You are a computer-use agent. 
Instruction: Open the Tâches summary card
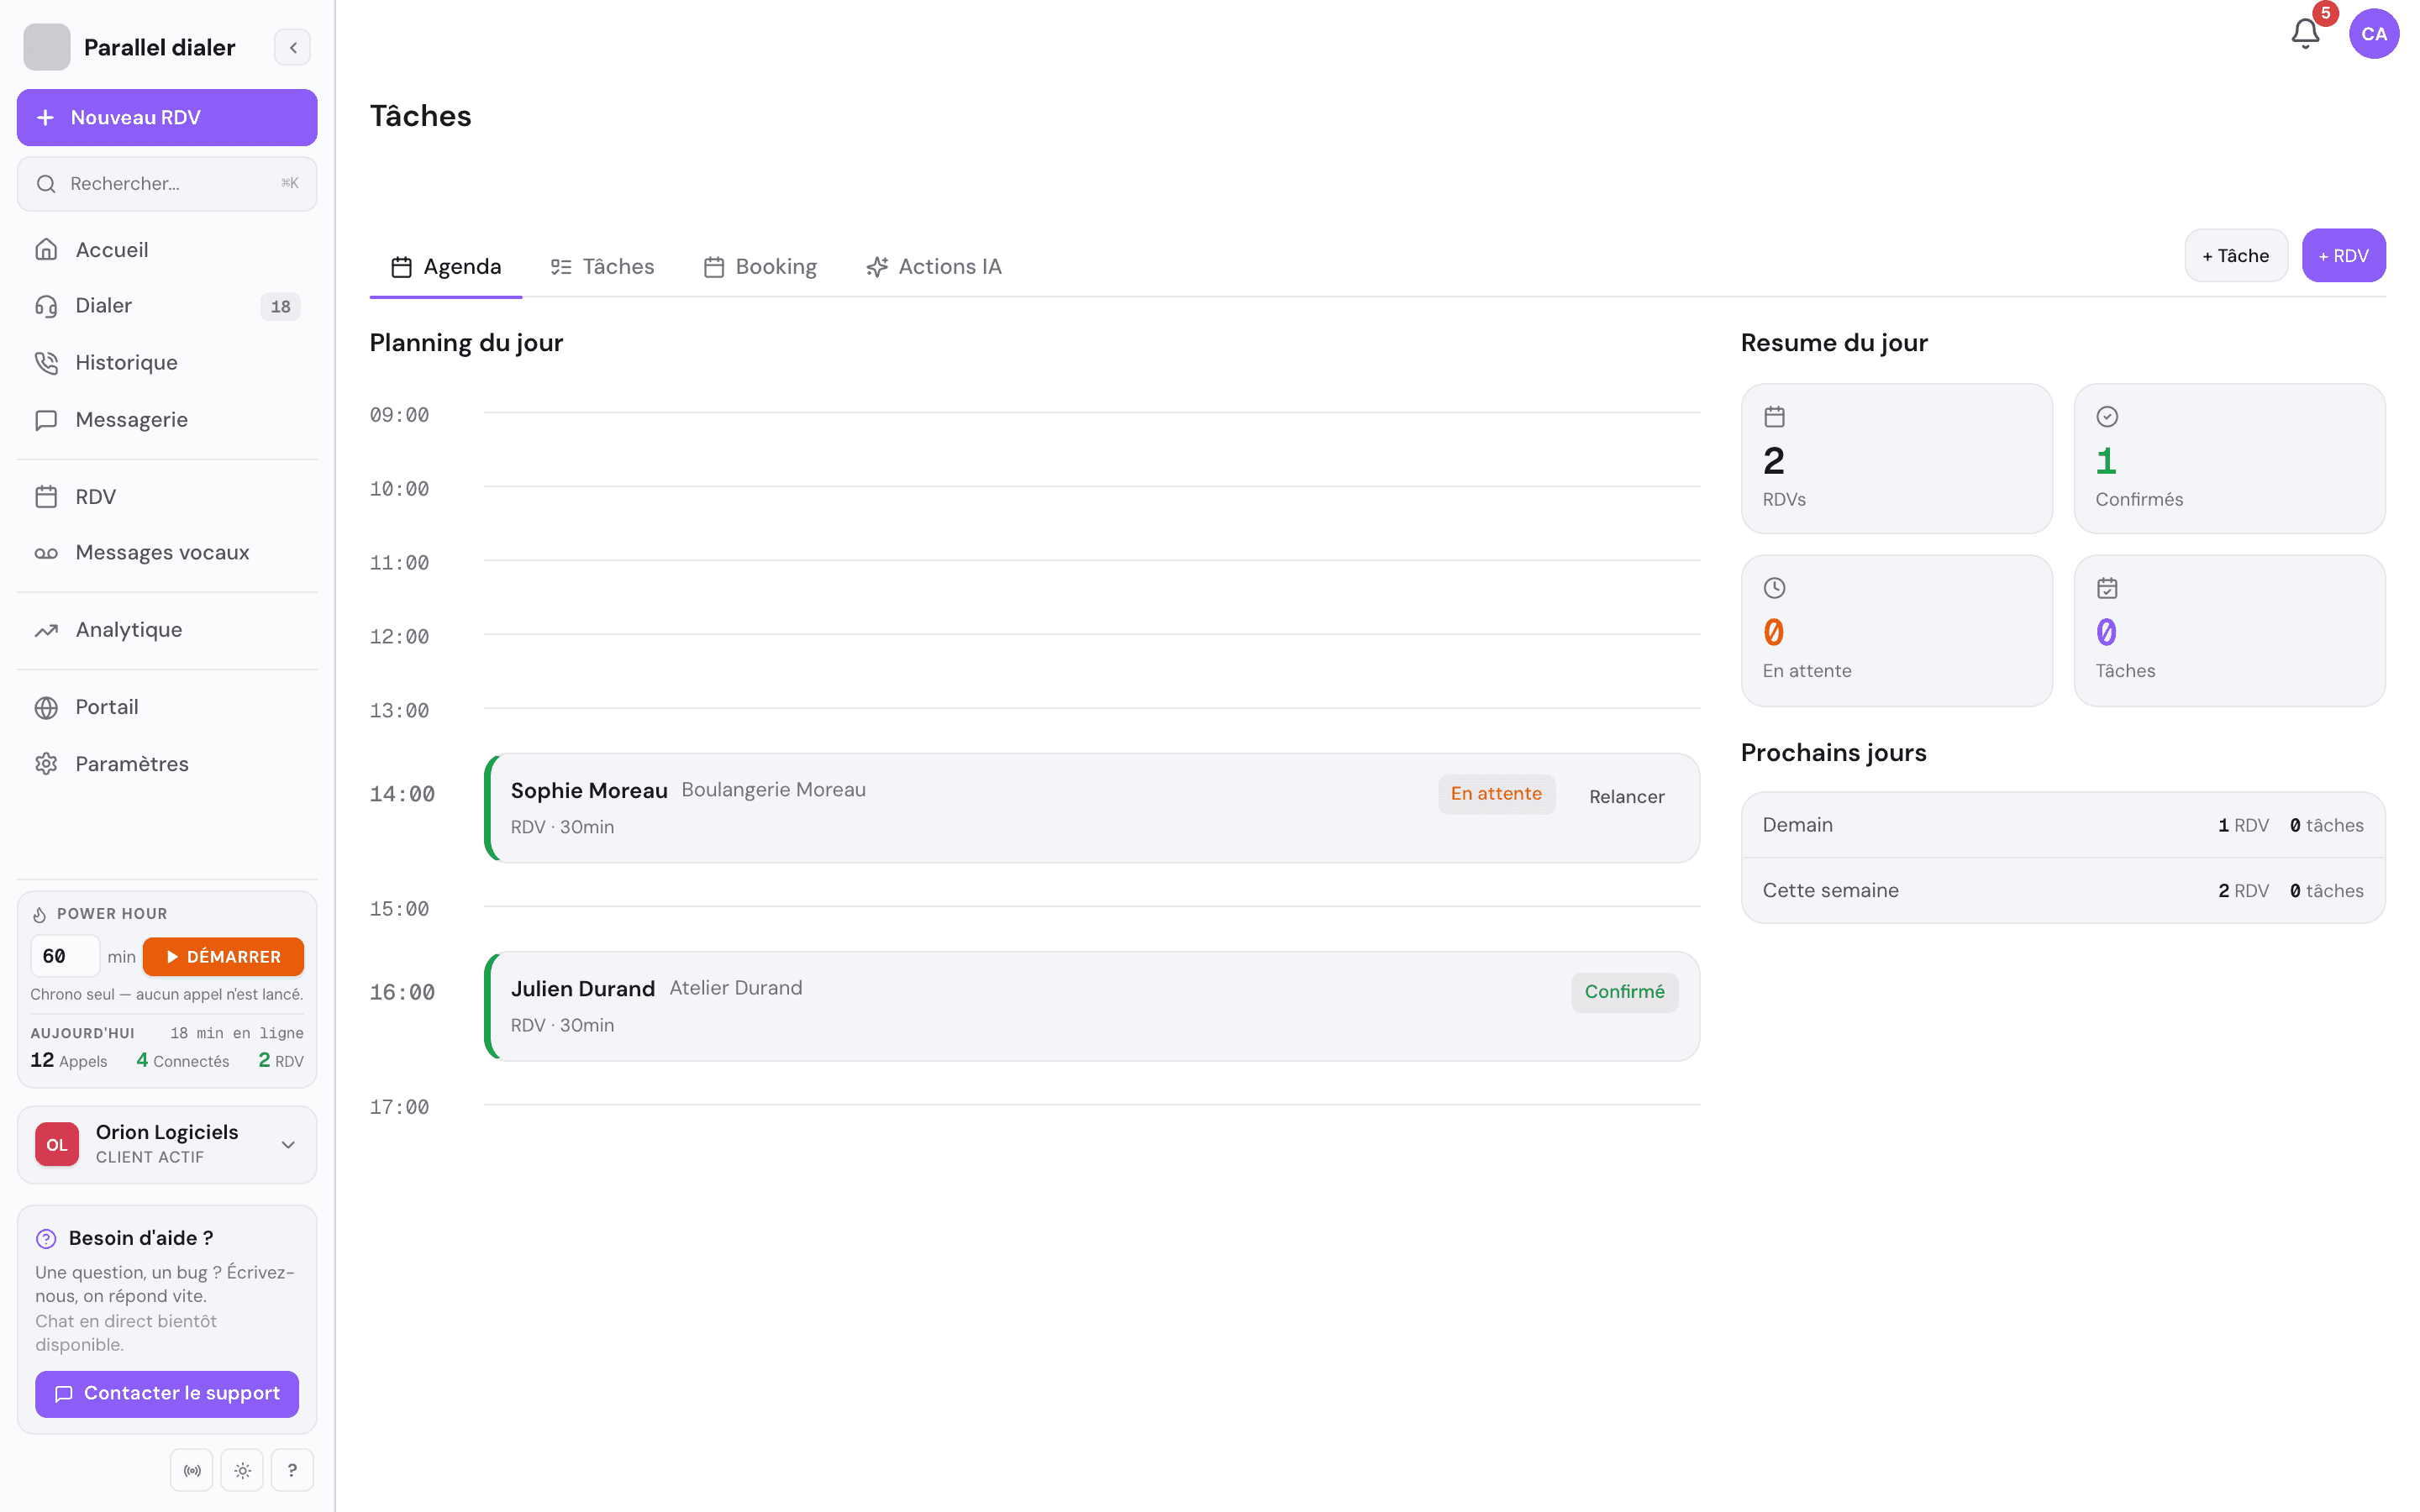pyautogui.click(x=2229, y=630)
